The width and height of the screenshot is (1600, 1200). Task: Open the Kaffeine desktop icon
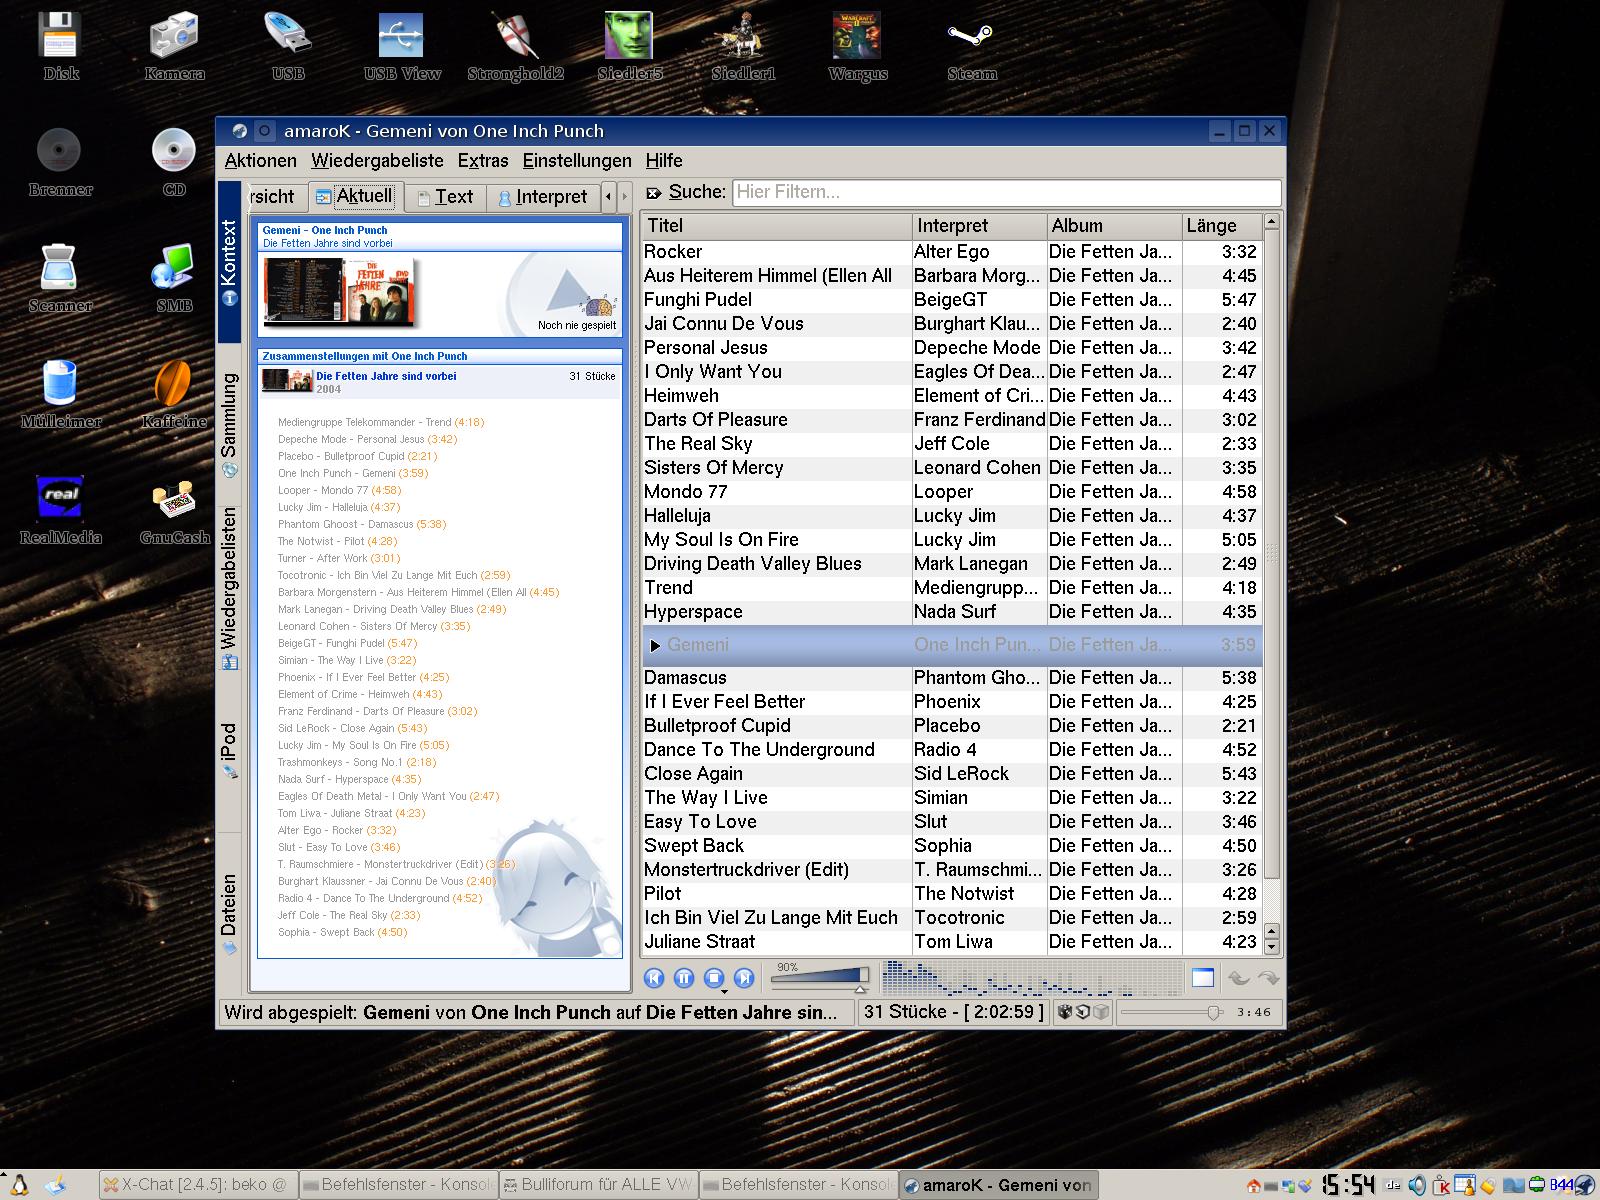(174, 394)
